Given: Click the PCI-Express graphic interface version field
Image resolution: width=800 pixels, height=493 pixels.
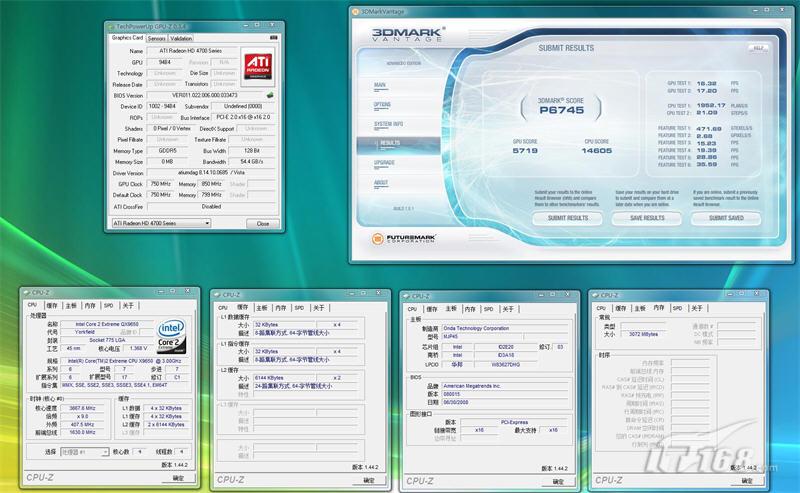Looking at the screenshot, I should pyautogui.click(x=514, y=422).
